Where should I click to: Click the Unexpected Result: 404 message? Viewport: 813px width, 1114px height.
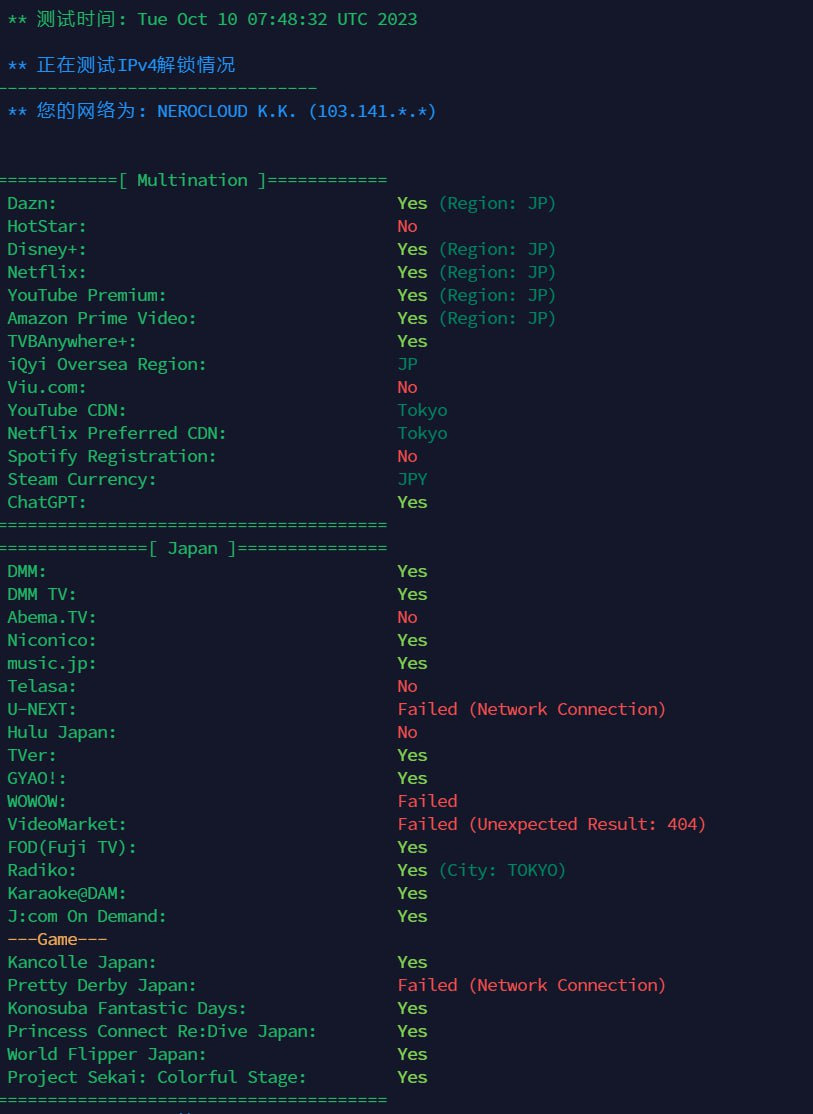582,824
